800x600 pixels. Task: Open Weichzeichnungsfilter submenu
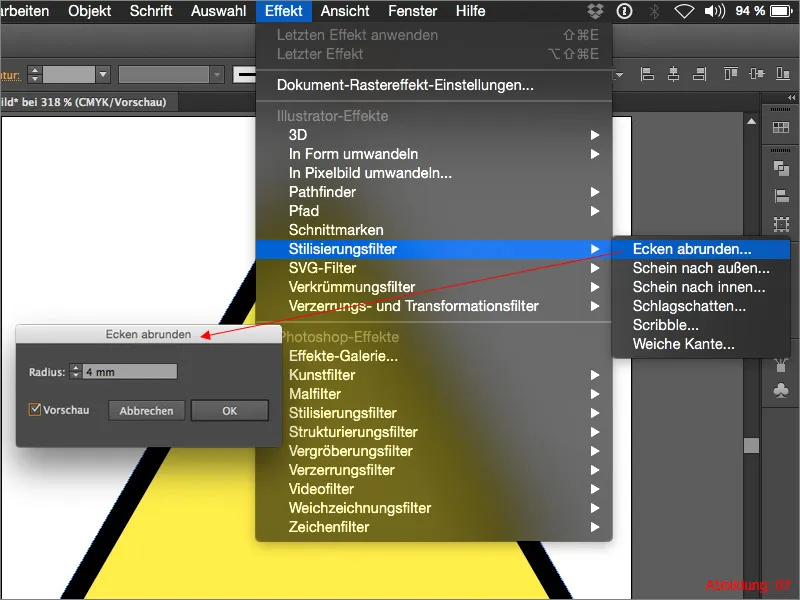tap(434, 508)
